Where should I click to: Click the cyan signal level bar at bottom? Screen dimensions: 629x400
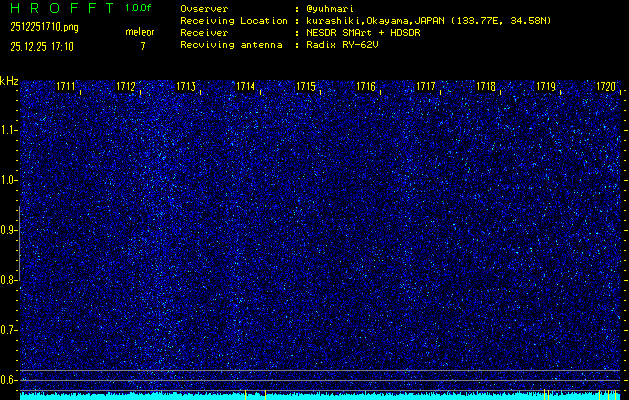[x=320, y=396]
